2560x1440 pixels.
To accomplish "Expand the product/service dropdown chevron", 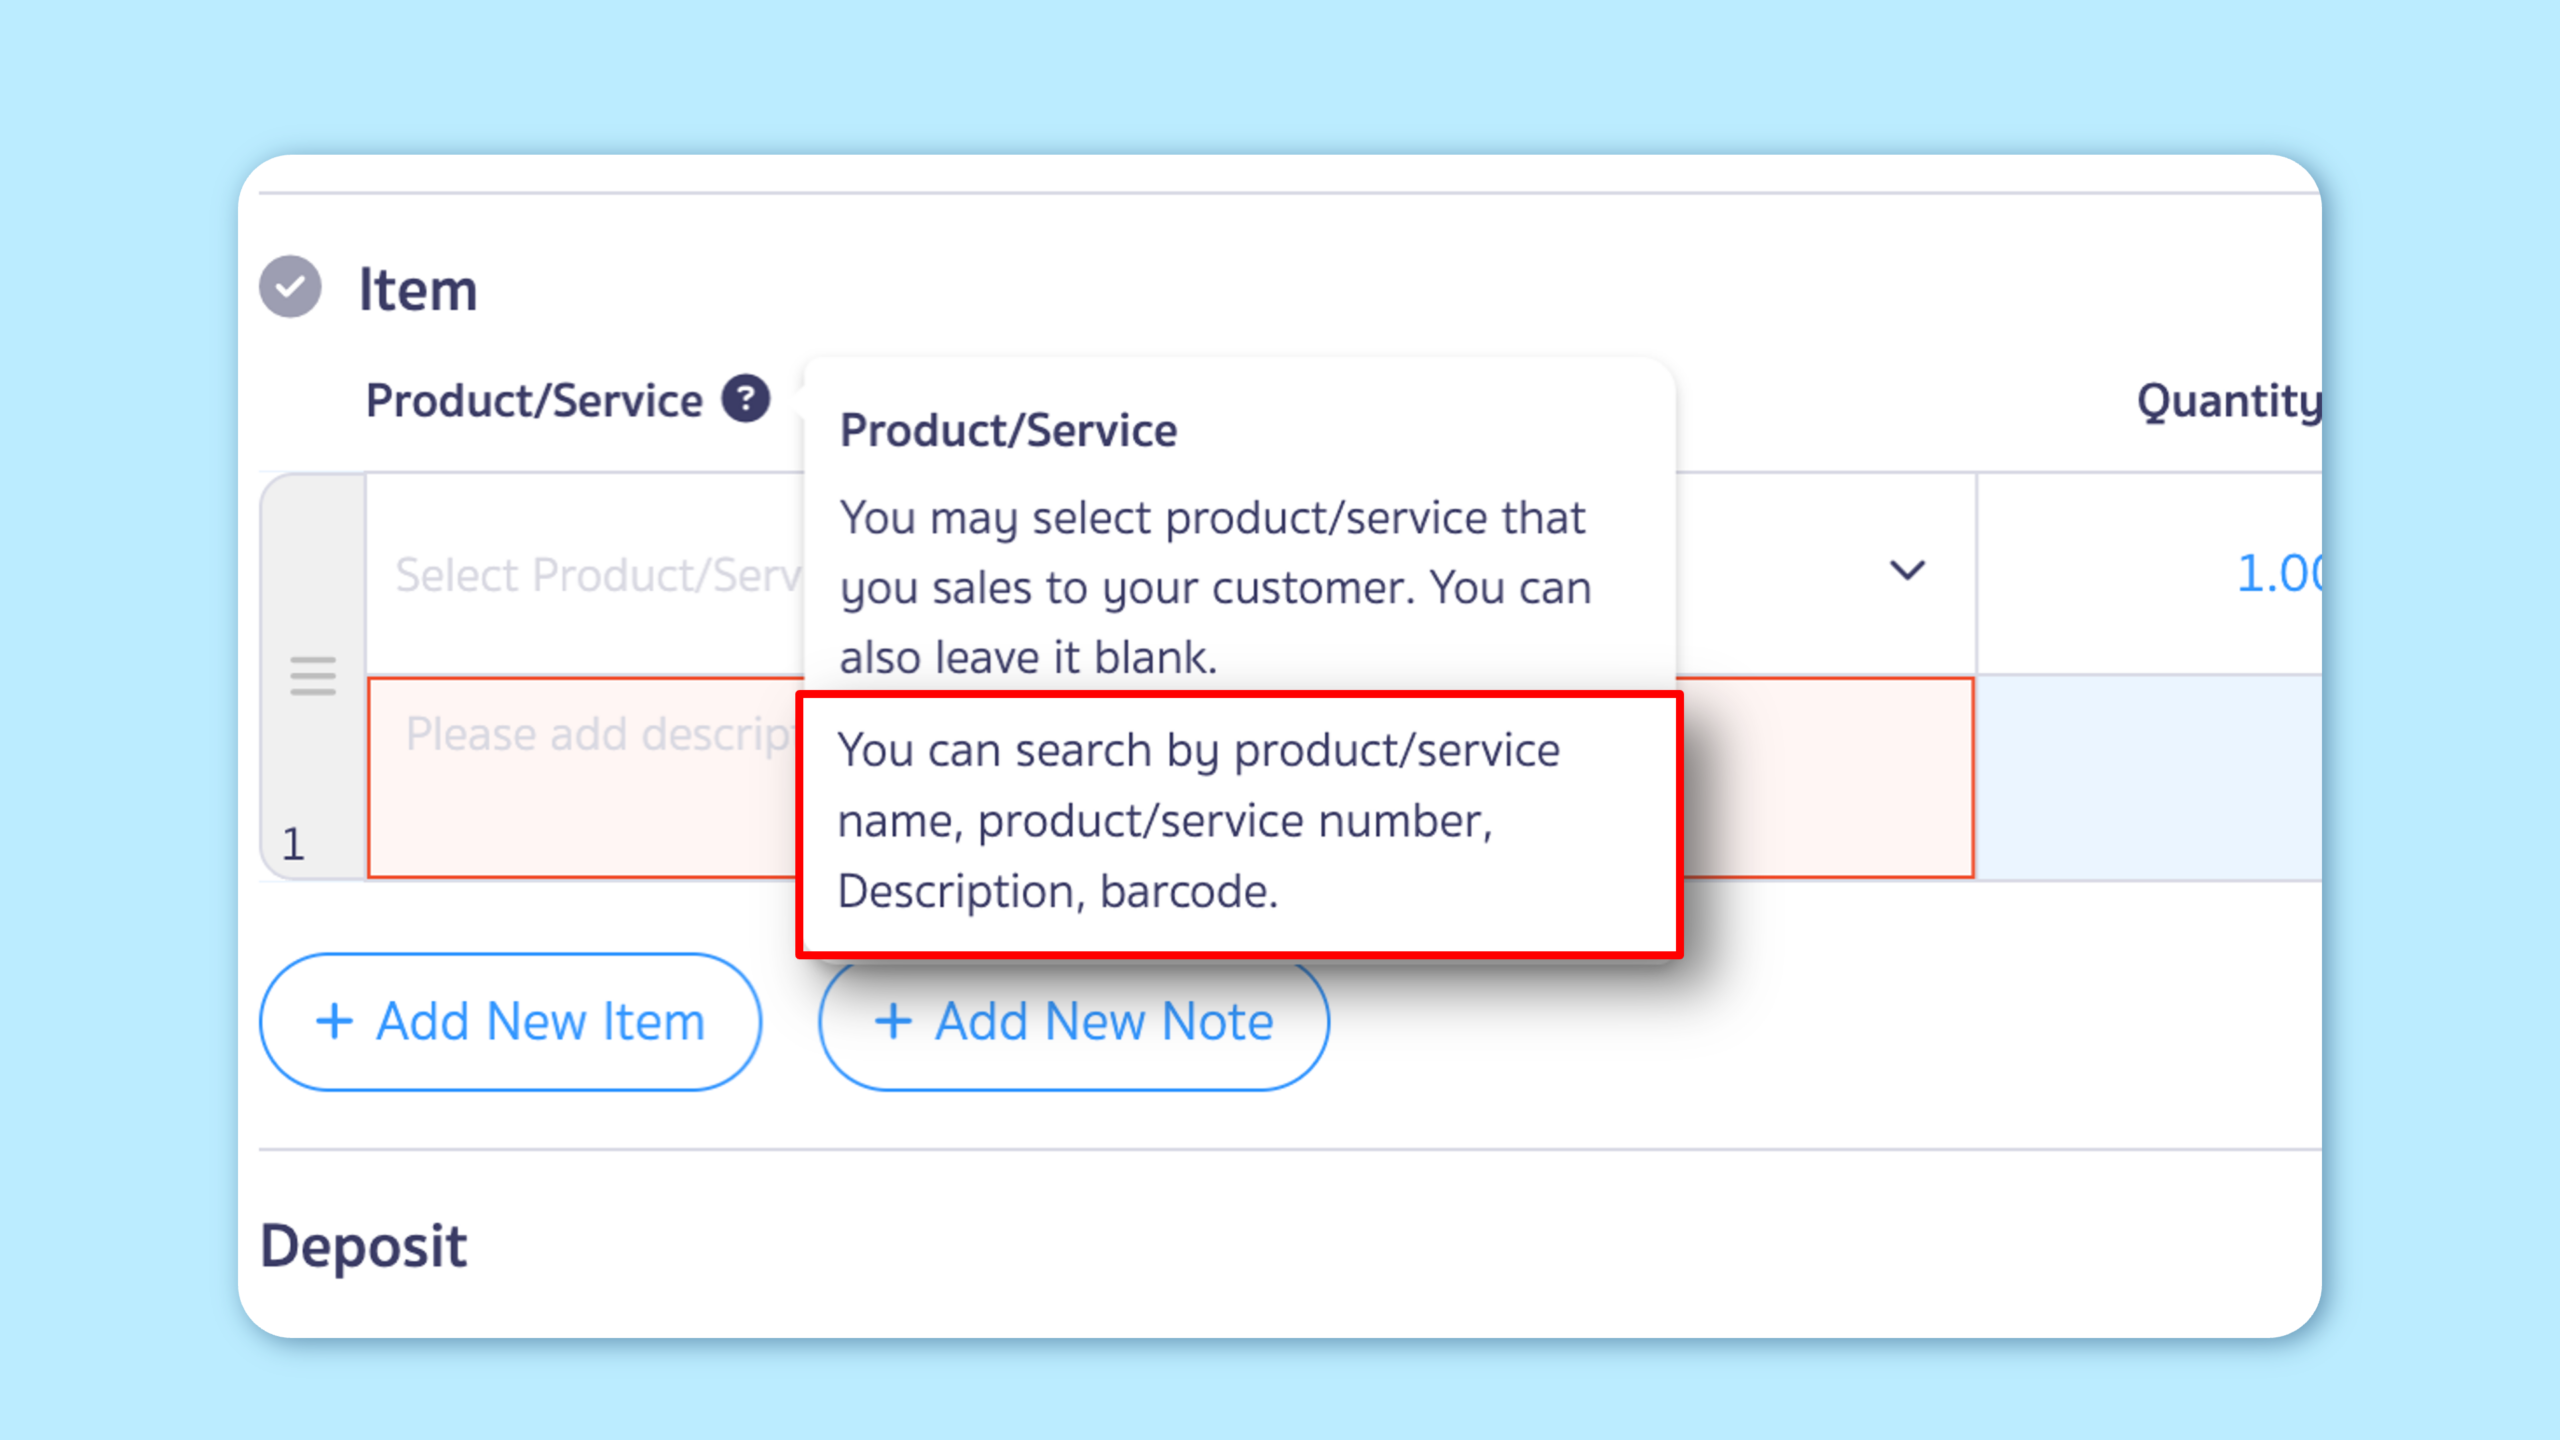I will [1907, 571].
